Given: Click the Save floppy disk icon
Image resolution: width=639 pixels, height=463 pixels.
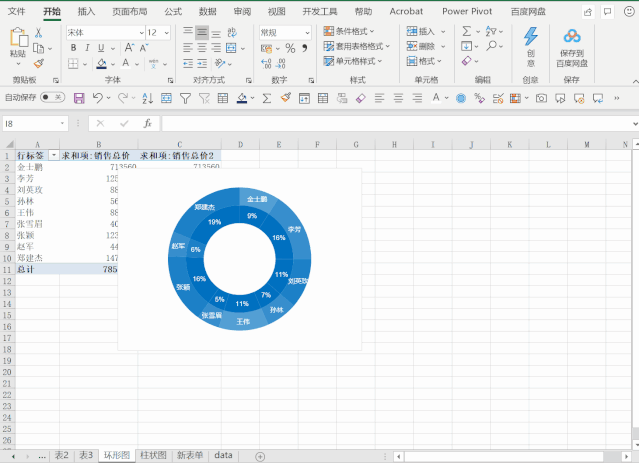Looking at the screenshot, I should [x=79, y=98].
